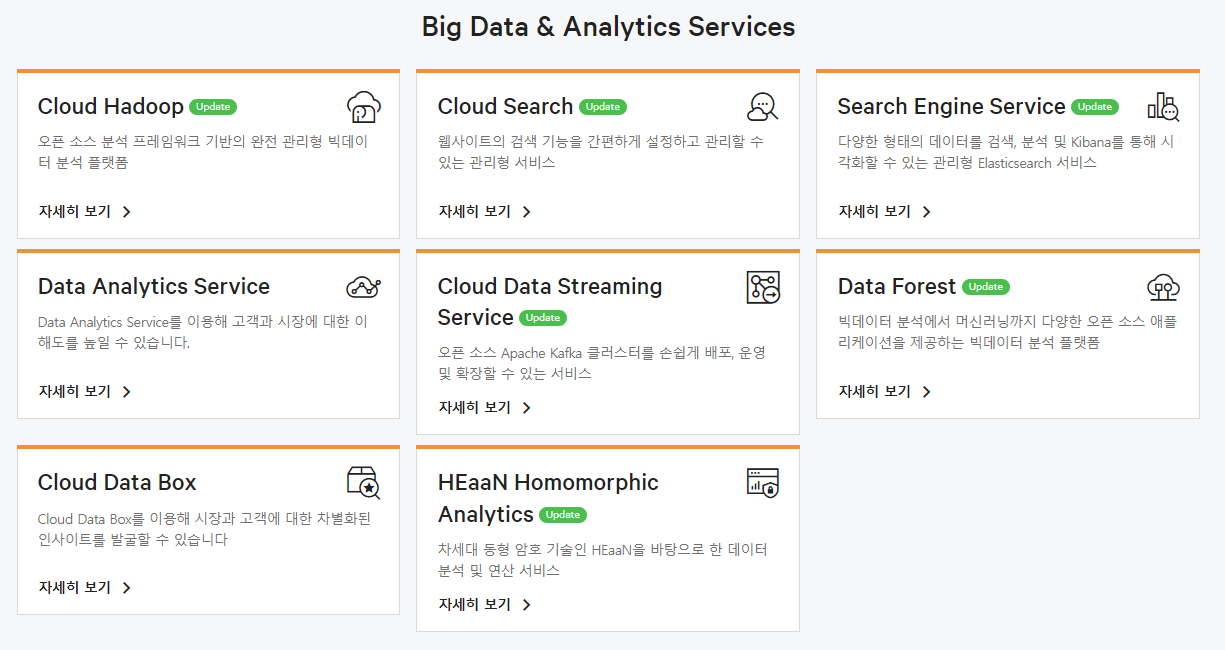Select the Search Engine Service title

pos(952,107)
